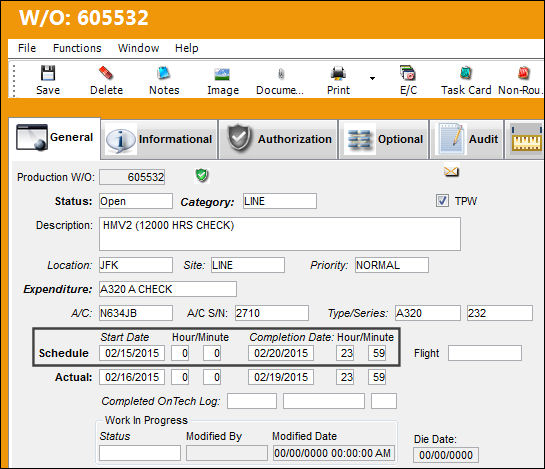Click the Site field showing LINE

(248, 265)
